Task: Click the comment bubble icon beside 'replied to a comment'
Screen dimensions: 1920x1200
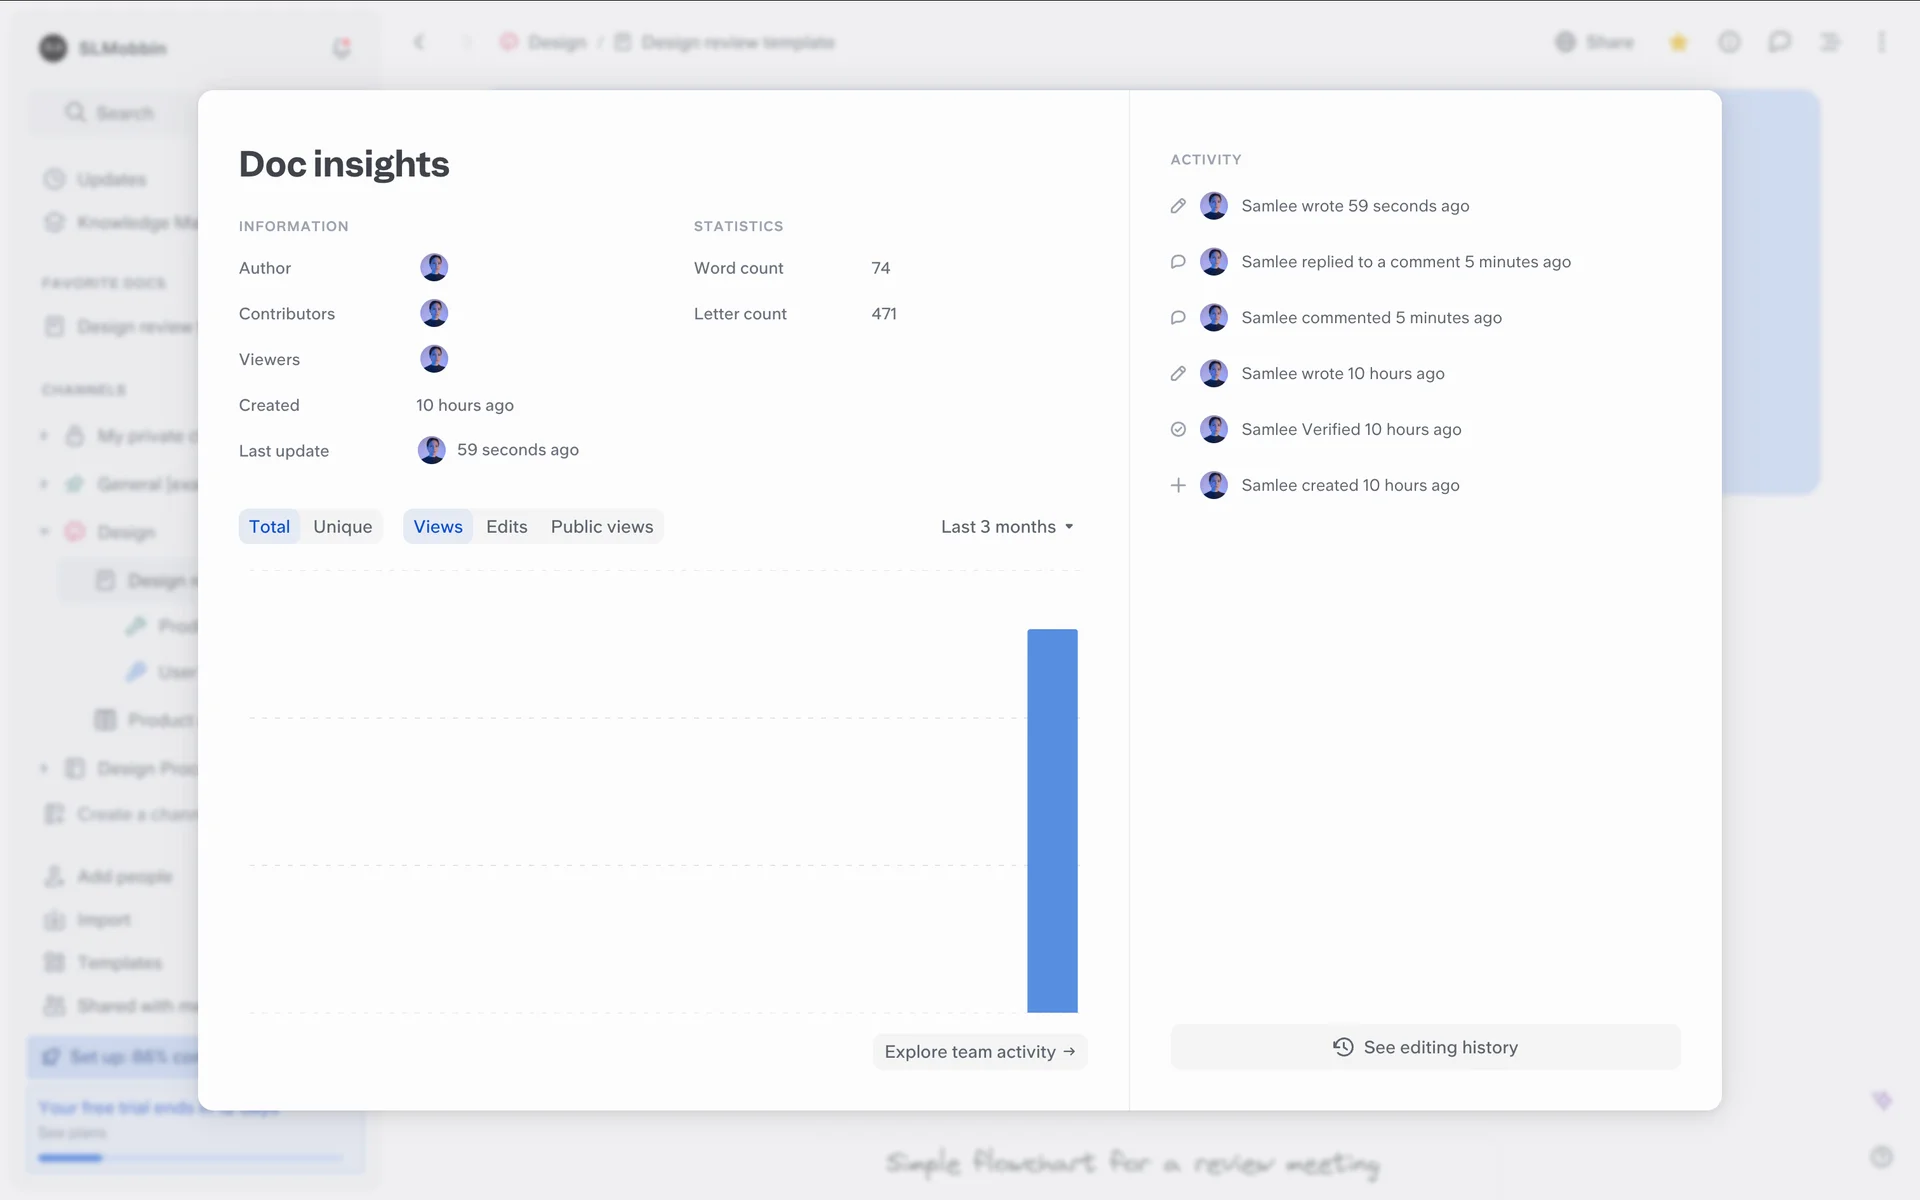Action: point(1178,262)
